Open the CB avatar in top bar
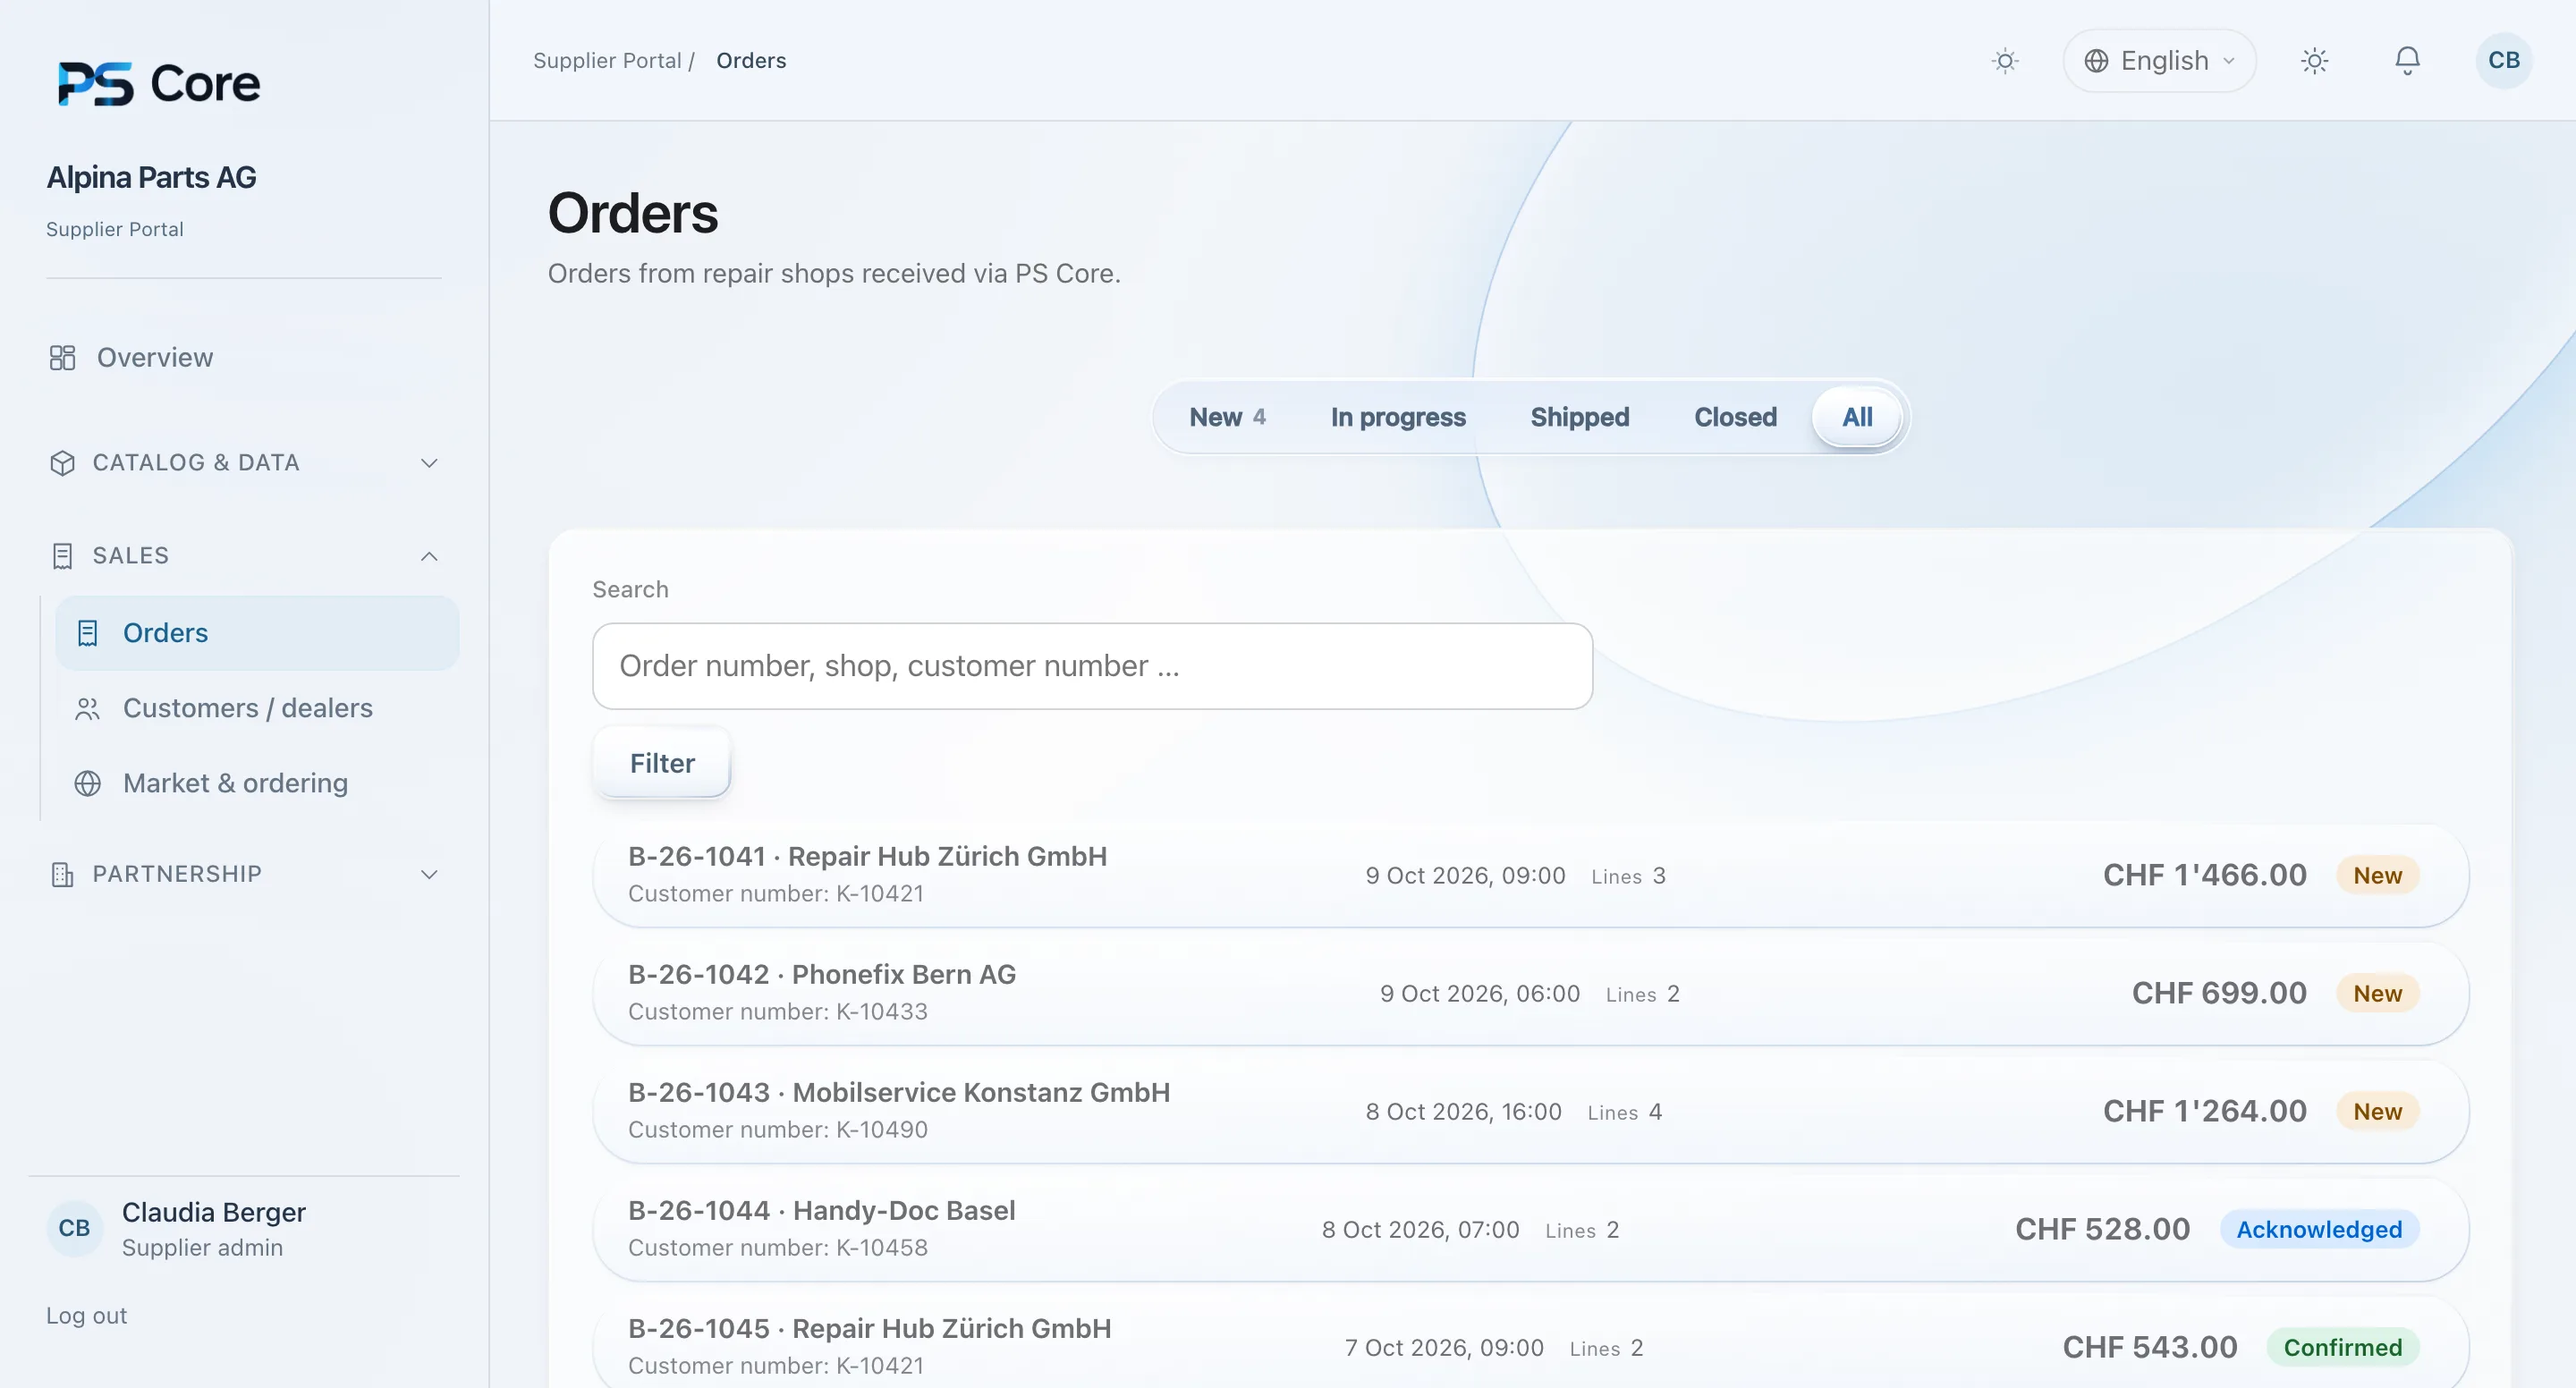This screenshot has height=1388, width=2576. pyautogui.click(x=2503, y=61)
